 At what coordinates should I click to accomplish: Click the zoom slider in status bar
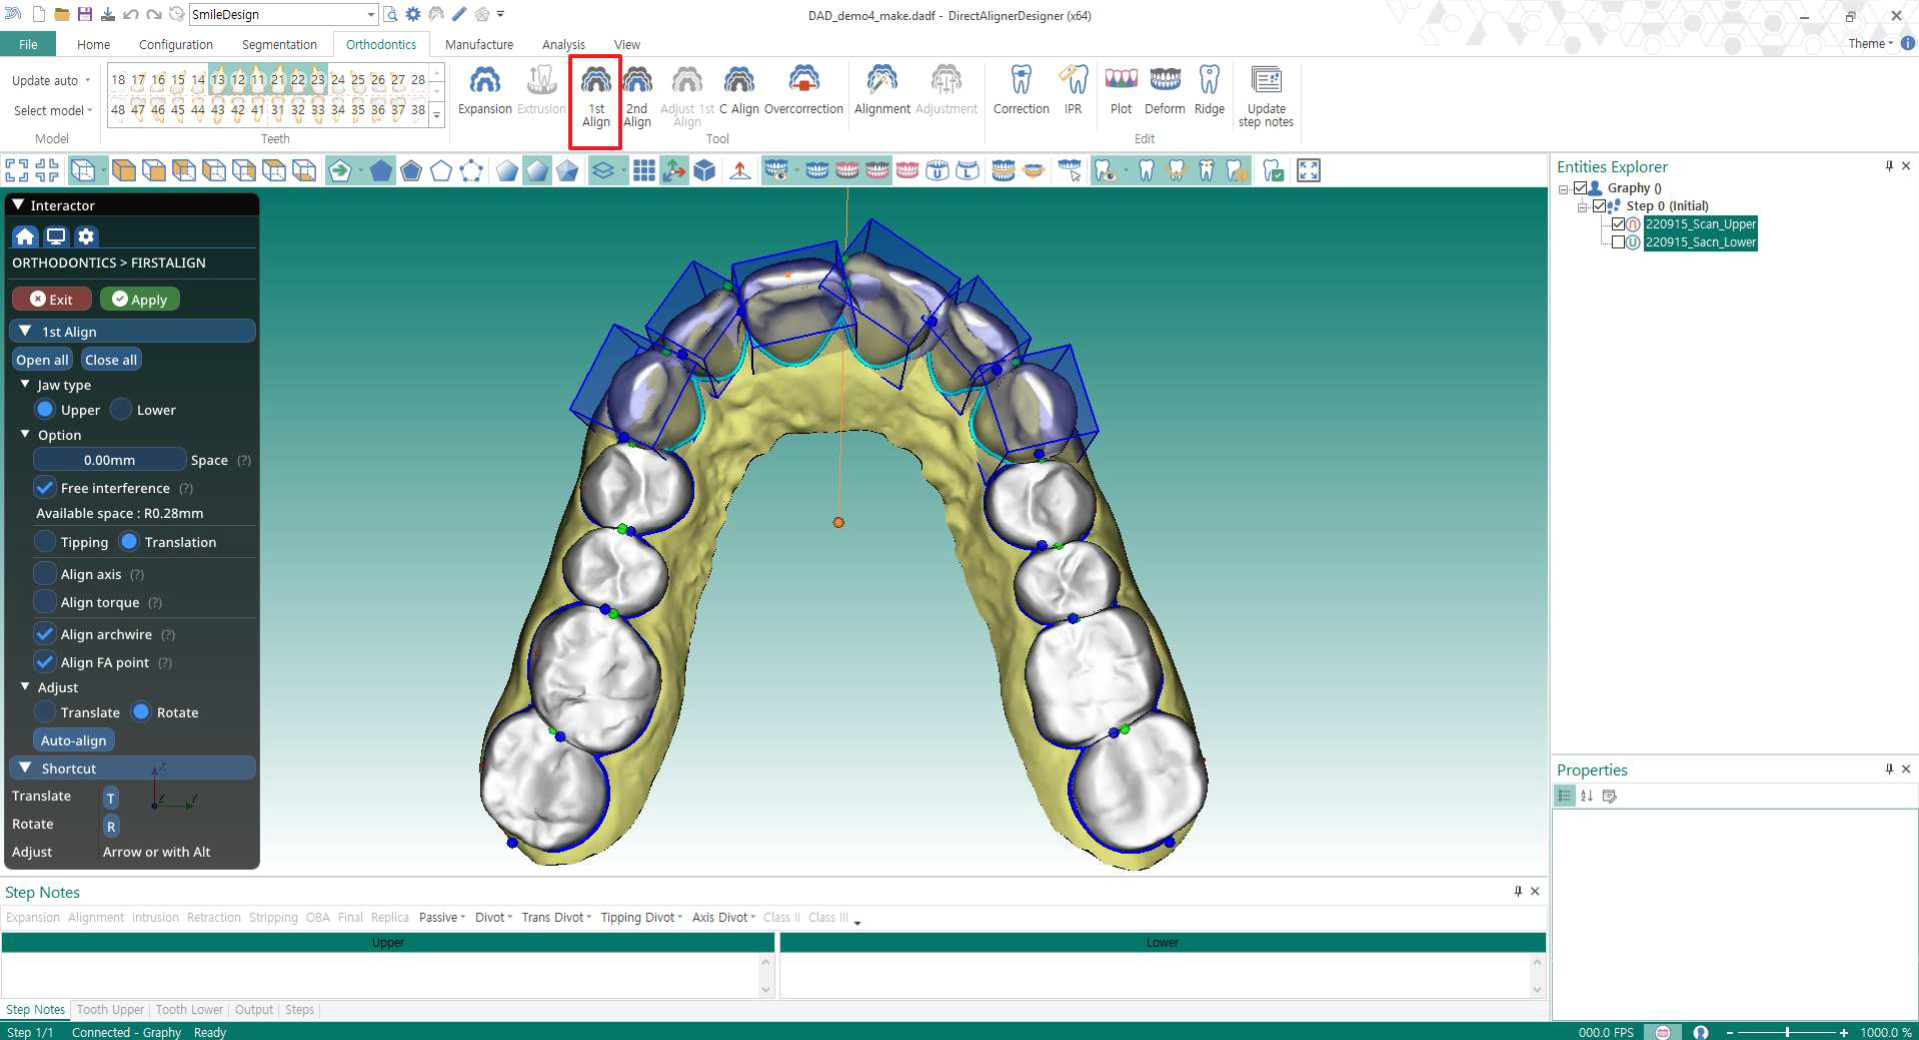pos(1786,1032)
